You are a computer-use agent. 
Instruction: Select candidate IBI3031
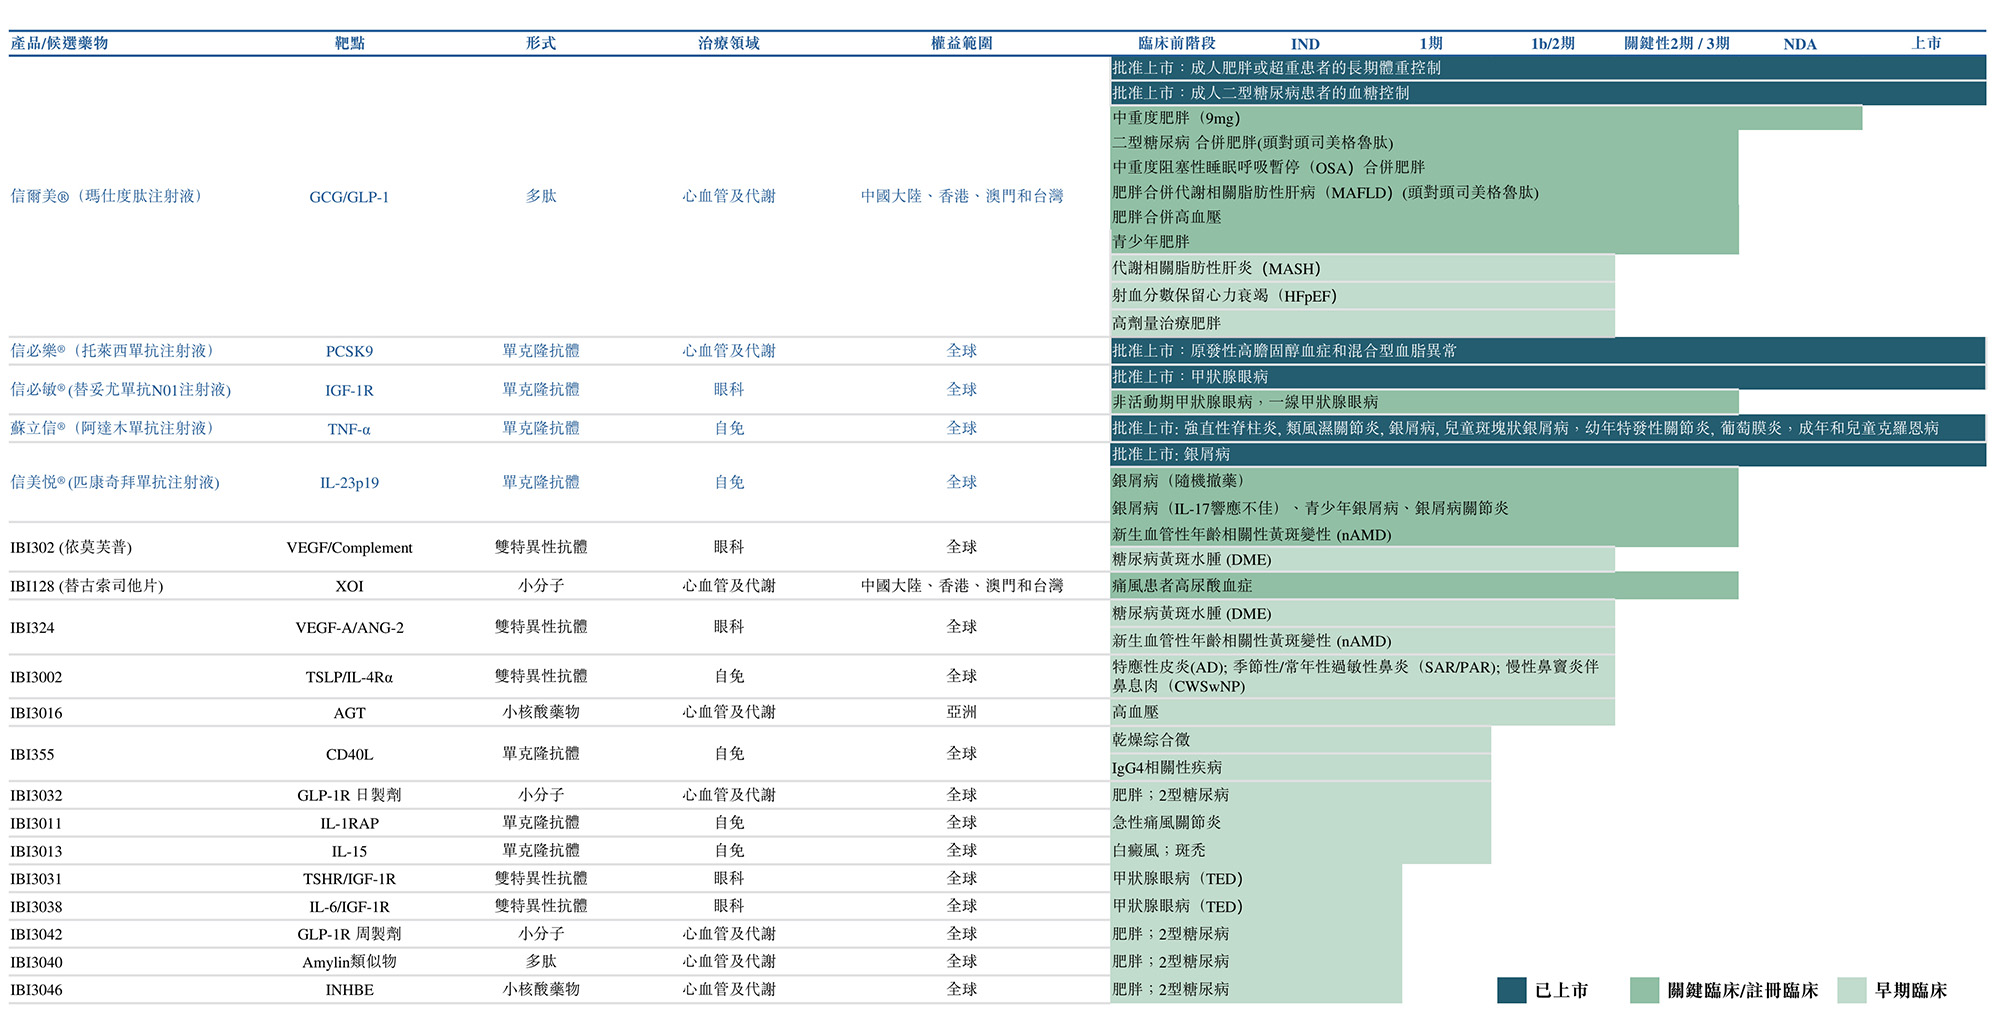36,879
